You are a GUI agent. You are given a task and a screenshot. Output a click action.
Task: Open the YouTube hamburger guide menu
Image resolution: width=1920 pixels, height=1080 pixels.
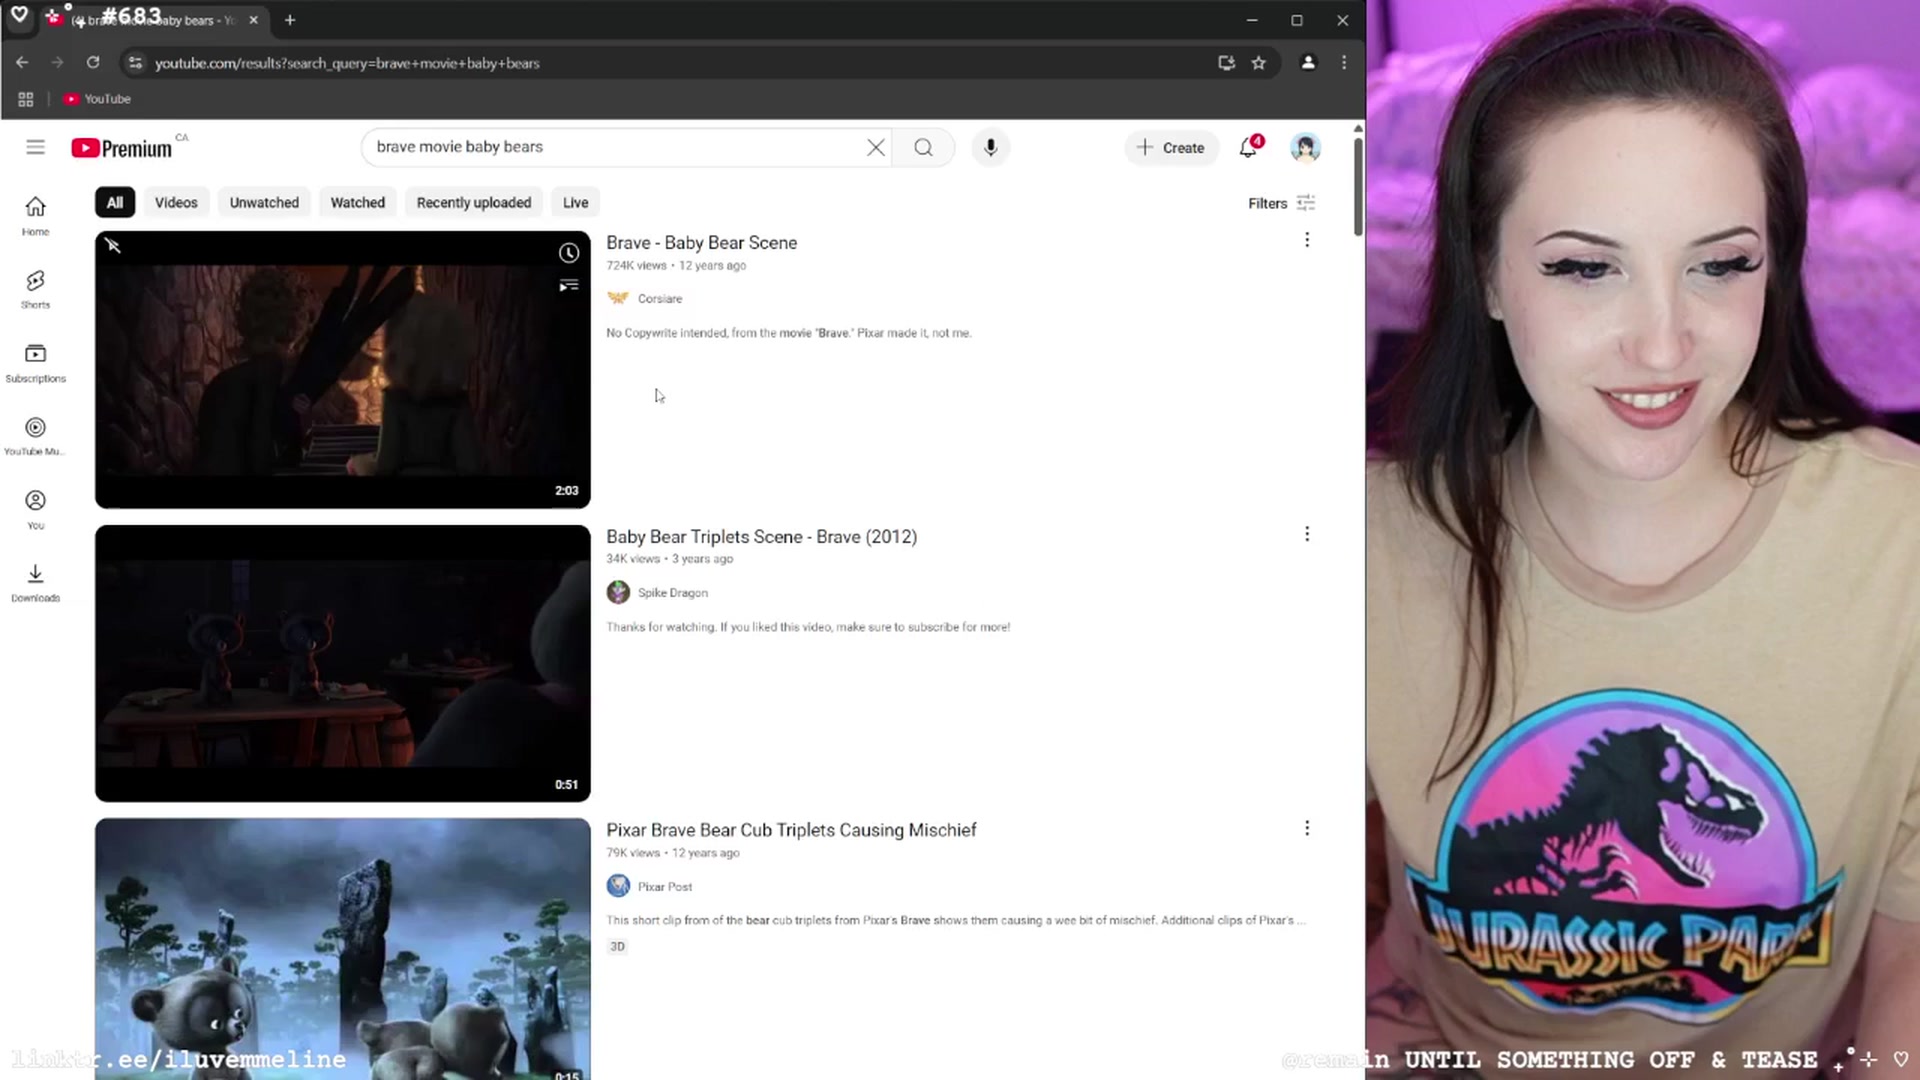35,148
